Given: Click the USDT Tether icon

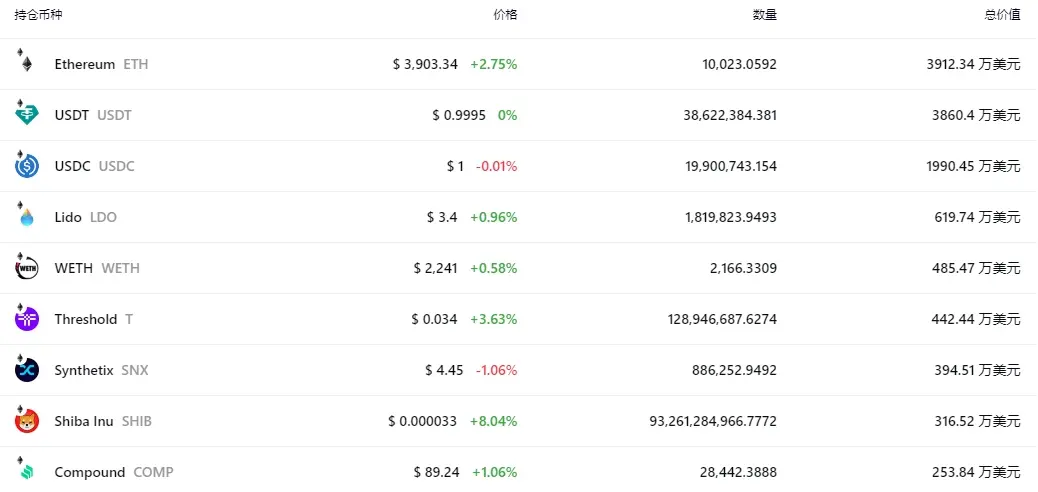Looking at the screenshot, I should coord(26,115).
